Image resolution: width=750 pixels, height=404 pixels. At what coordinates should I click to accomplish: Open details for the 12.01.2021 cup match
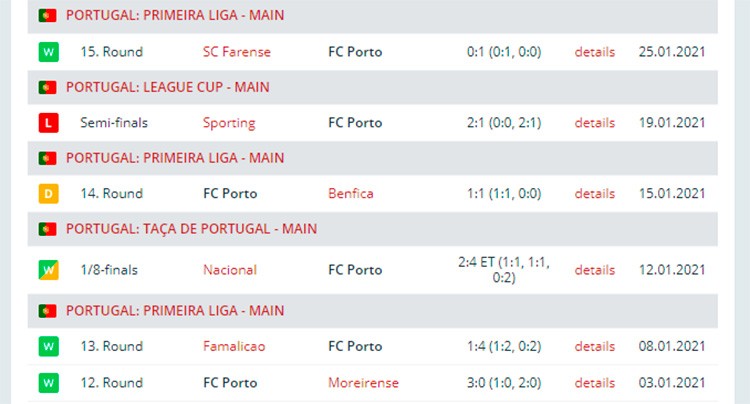[595, 270]
